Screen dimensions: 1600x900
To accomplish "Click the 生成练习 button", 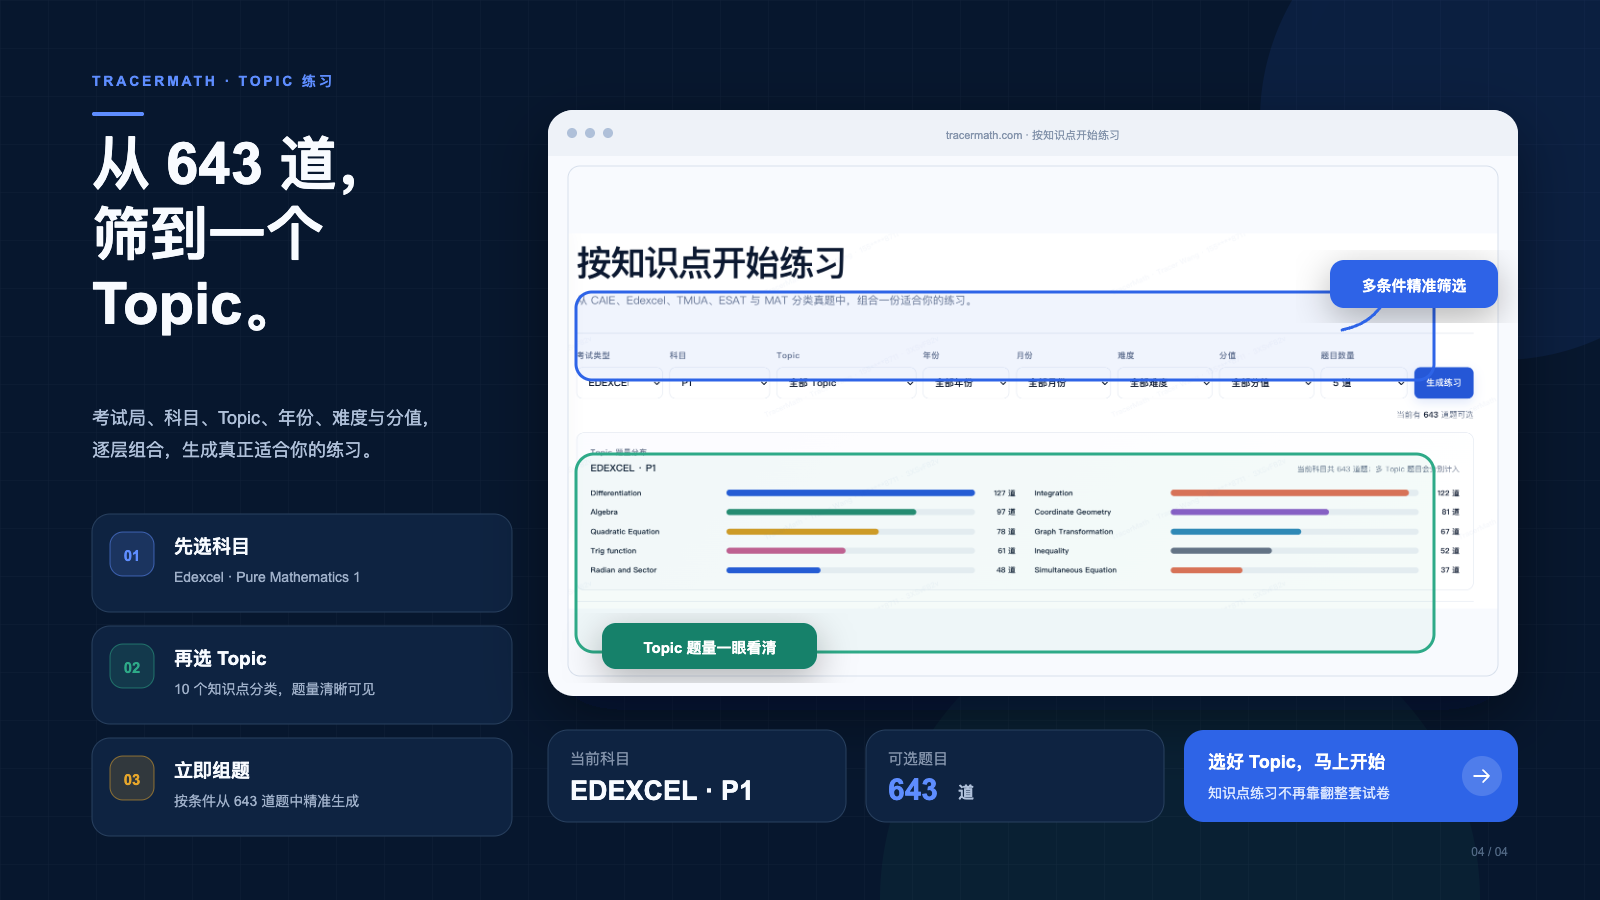I will tap(1443, 383).
